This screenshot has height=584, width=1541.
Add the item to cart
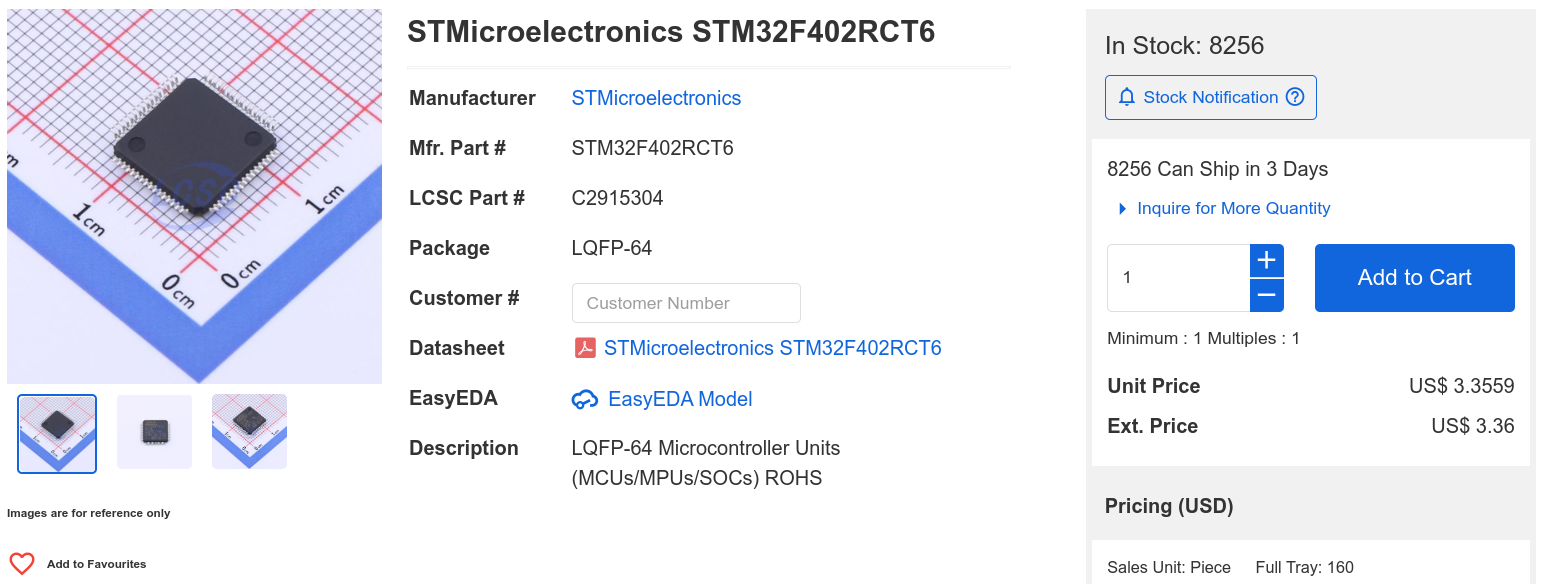[x=1414, y=278]
